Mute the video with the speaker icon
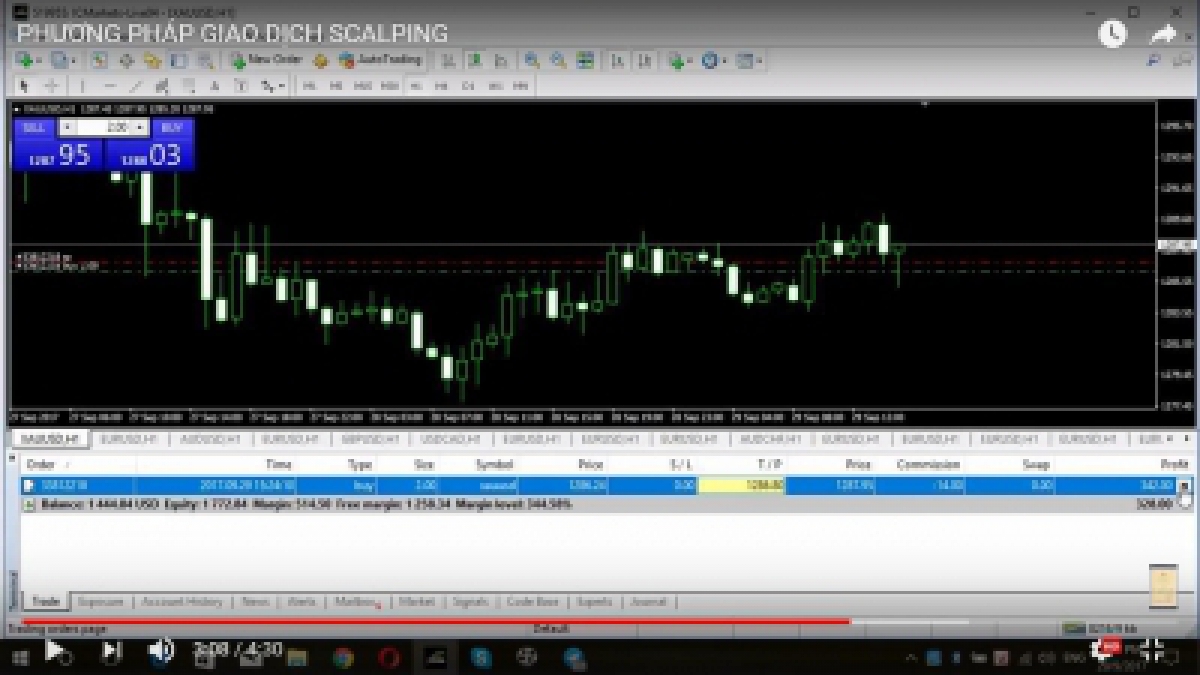1200x675 pixels. [161, 651]
